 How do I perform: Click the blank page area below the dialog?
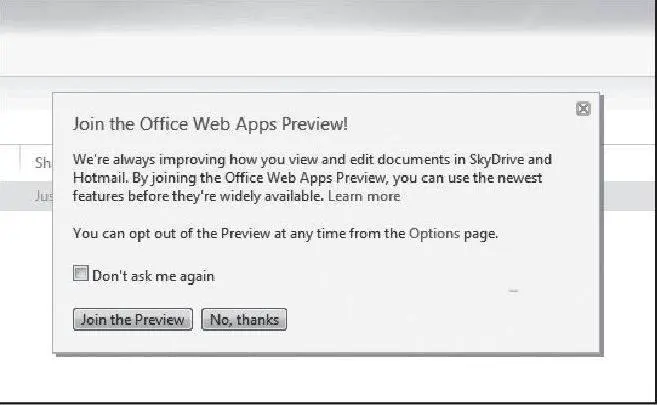pyautogui.click(x=328, y=378)
